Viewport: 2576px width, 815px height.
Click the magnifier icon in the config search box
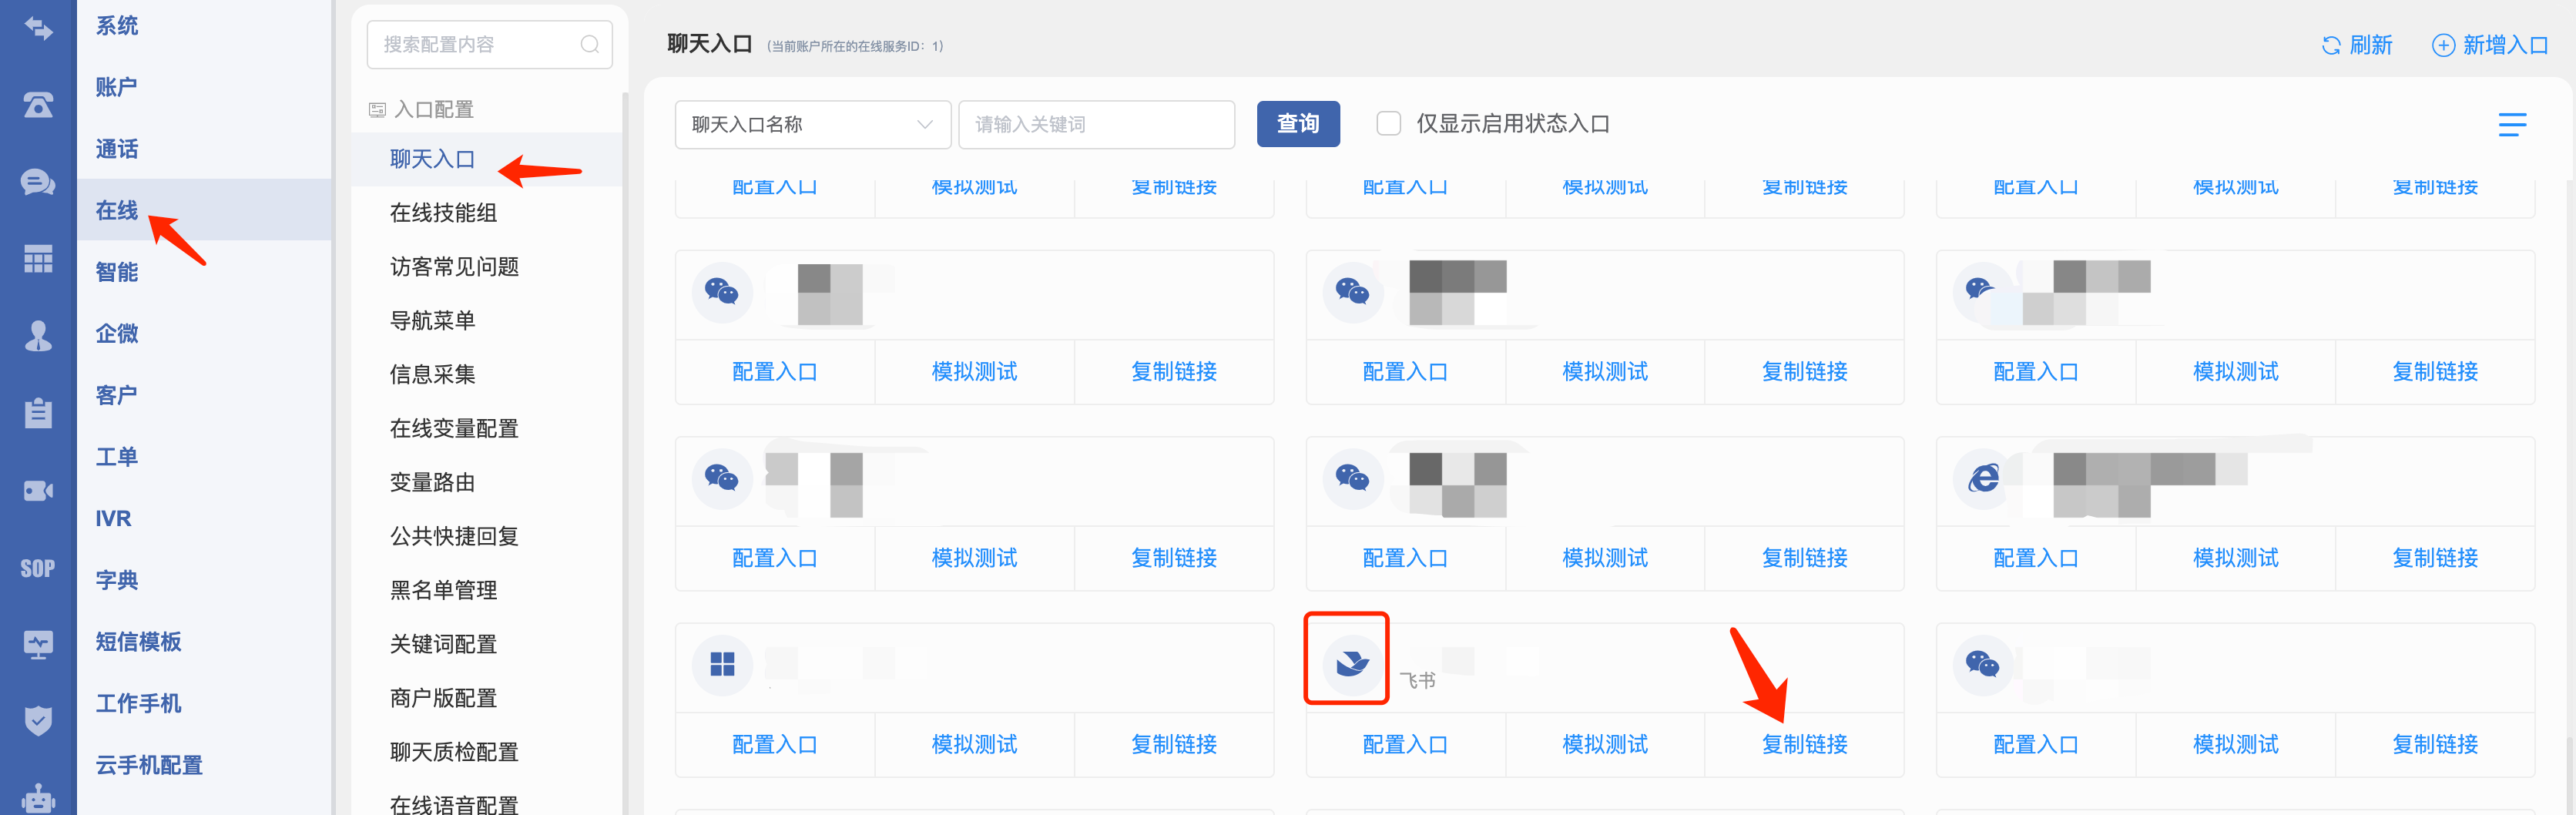(x=590, y=44)
